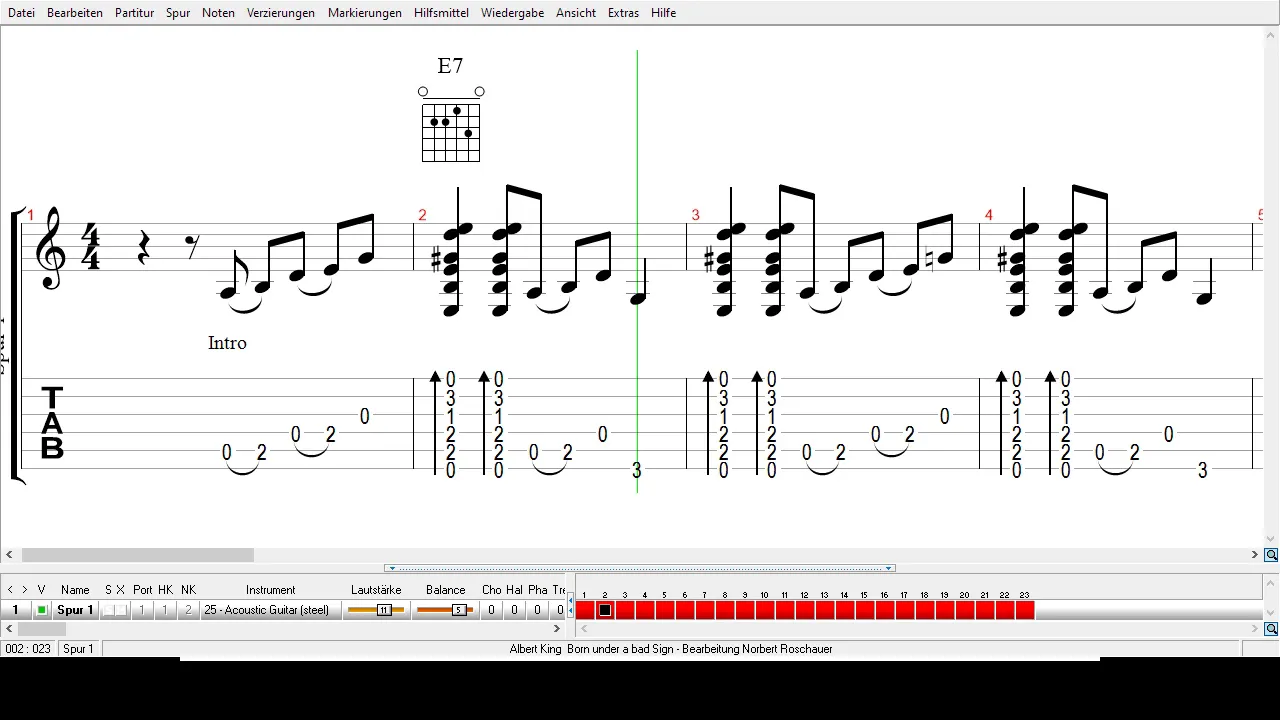Open the Verzierungen menu
Screen dimensions: 1280x720
(281, 13)
